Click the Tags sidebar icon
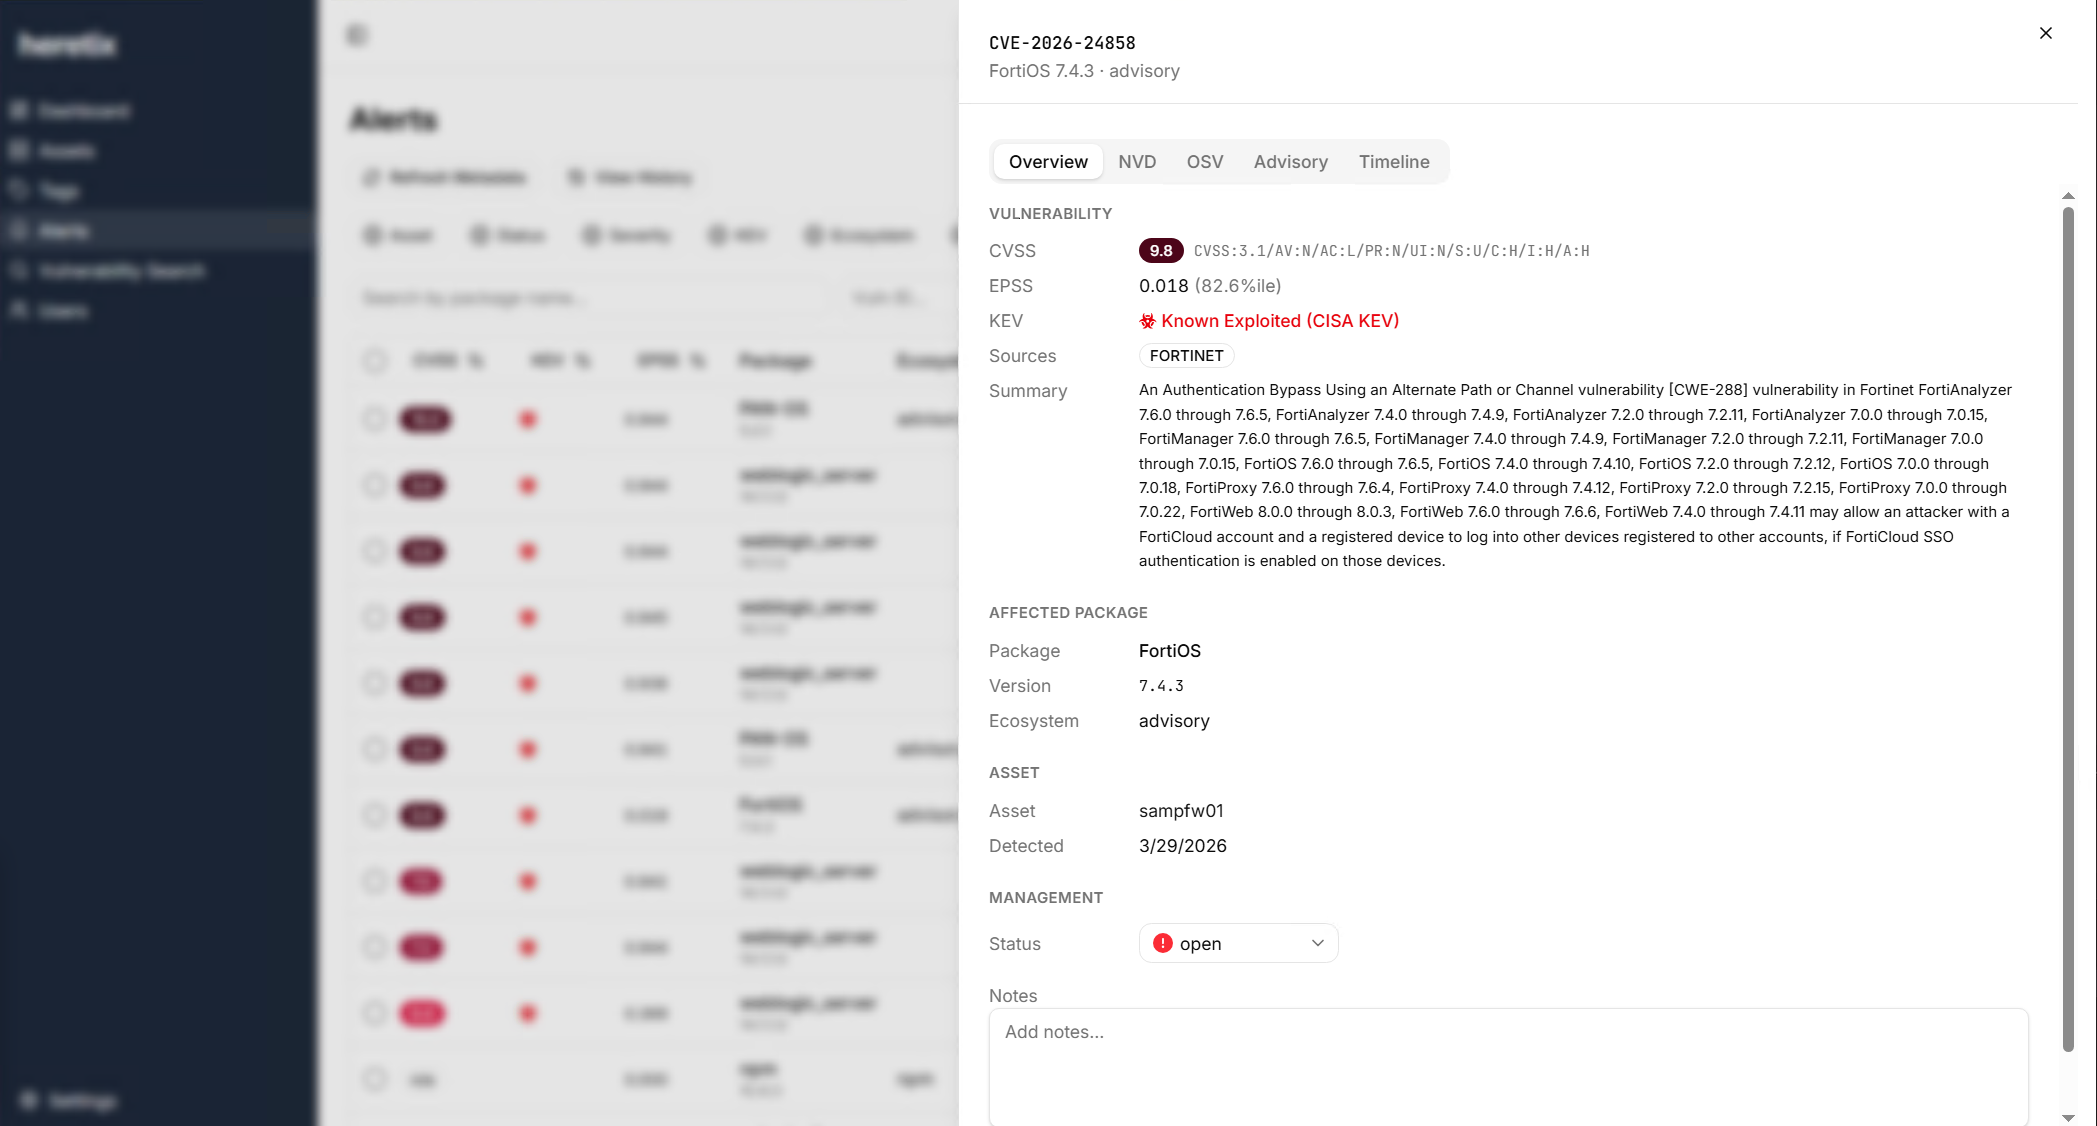This screenshot has width=2097, height=1126. pyautogui.click(x=20, y=190)
